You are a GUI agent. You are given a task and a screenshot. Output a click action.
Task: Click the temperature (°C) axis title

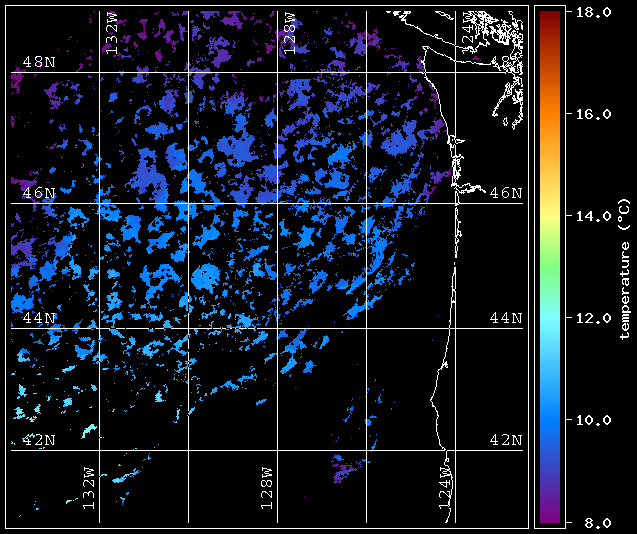coord(625,269)
